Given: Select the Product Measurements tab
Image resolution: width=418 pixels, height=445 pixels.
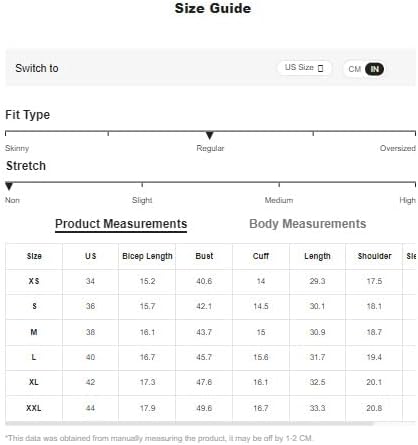Looking at the screenshot, I should pos(121,224).
